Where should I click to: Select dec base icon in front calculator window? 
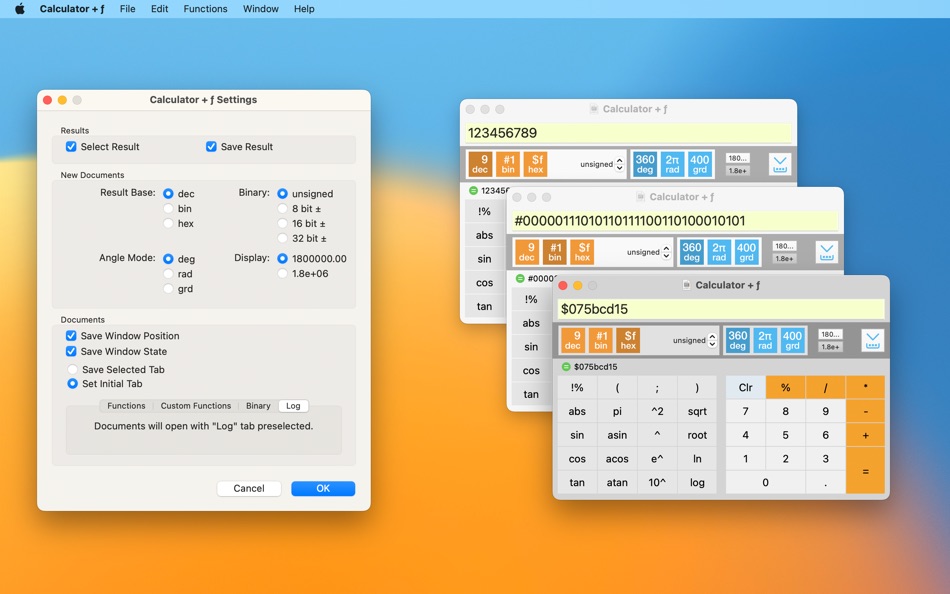573,340
